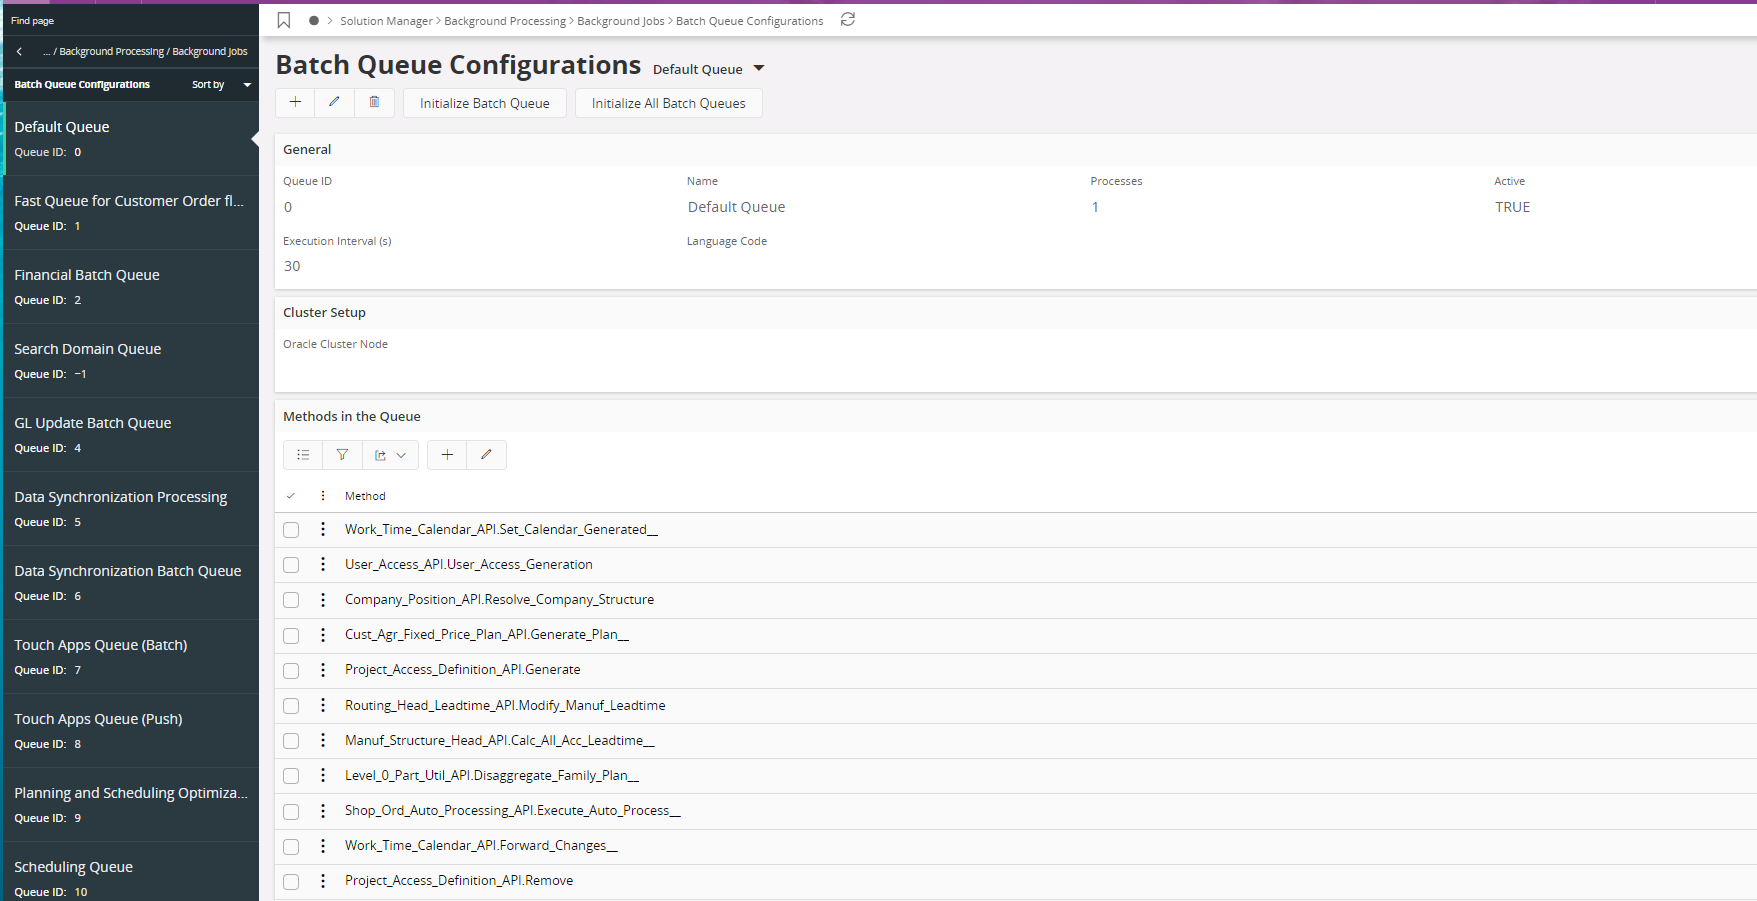Click the pencil edit icon under page title
The image size is (1757, 901).
coord(334,102)
